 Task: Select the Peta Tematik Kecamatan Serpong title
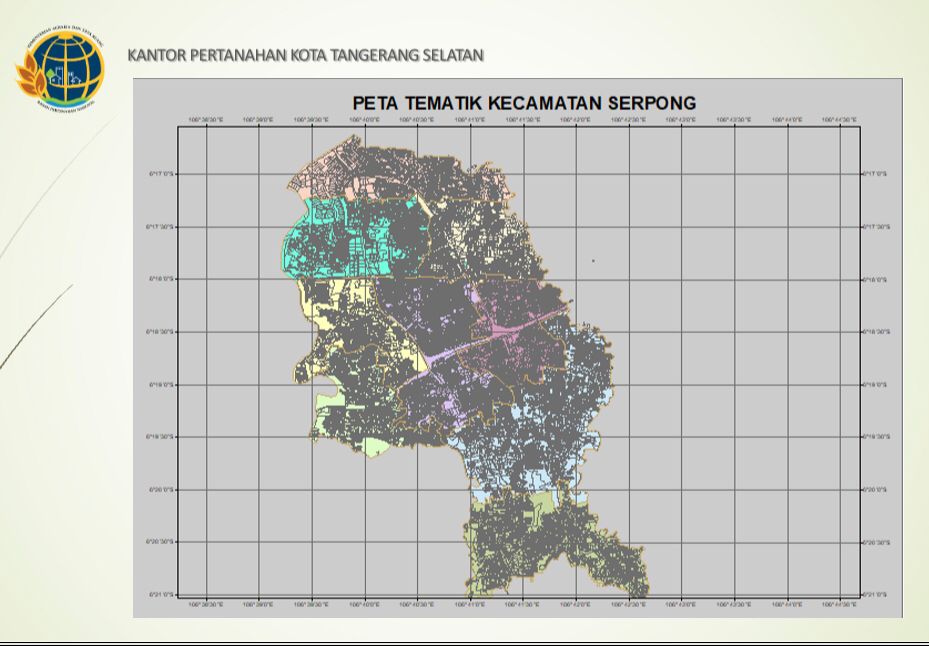(x=524, y=103)
